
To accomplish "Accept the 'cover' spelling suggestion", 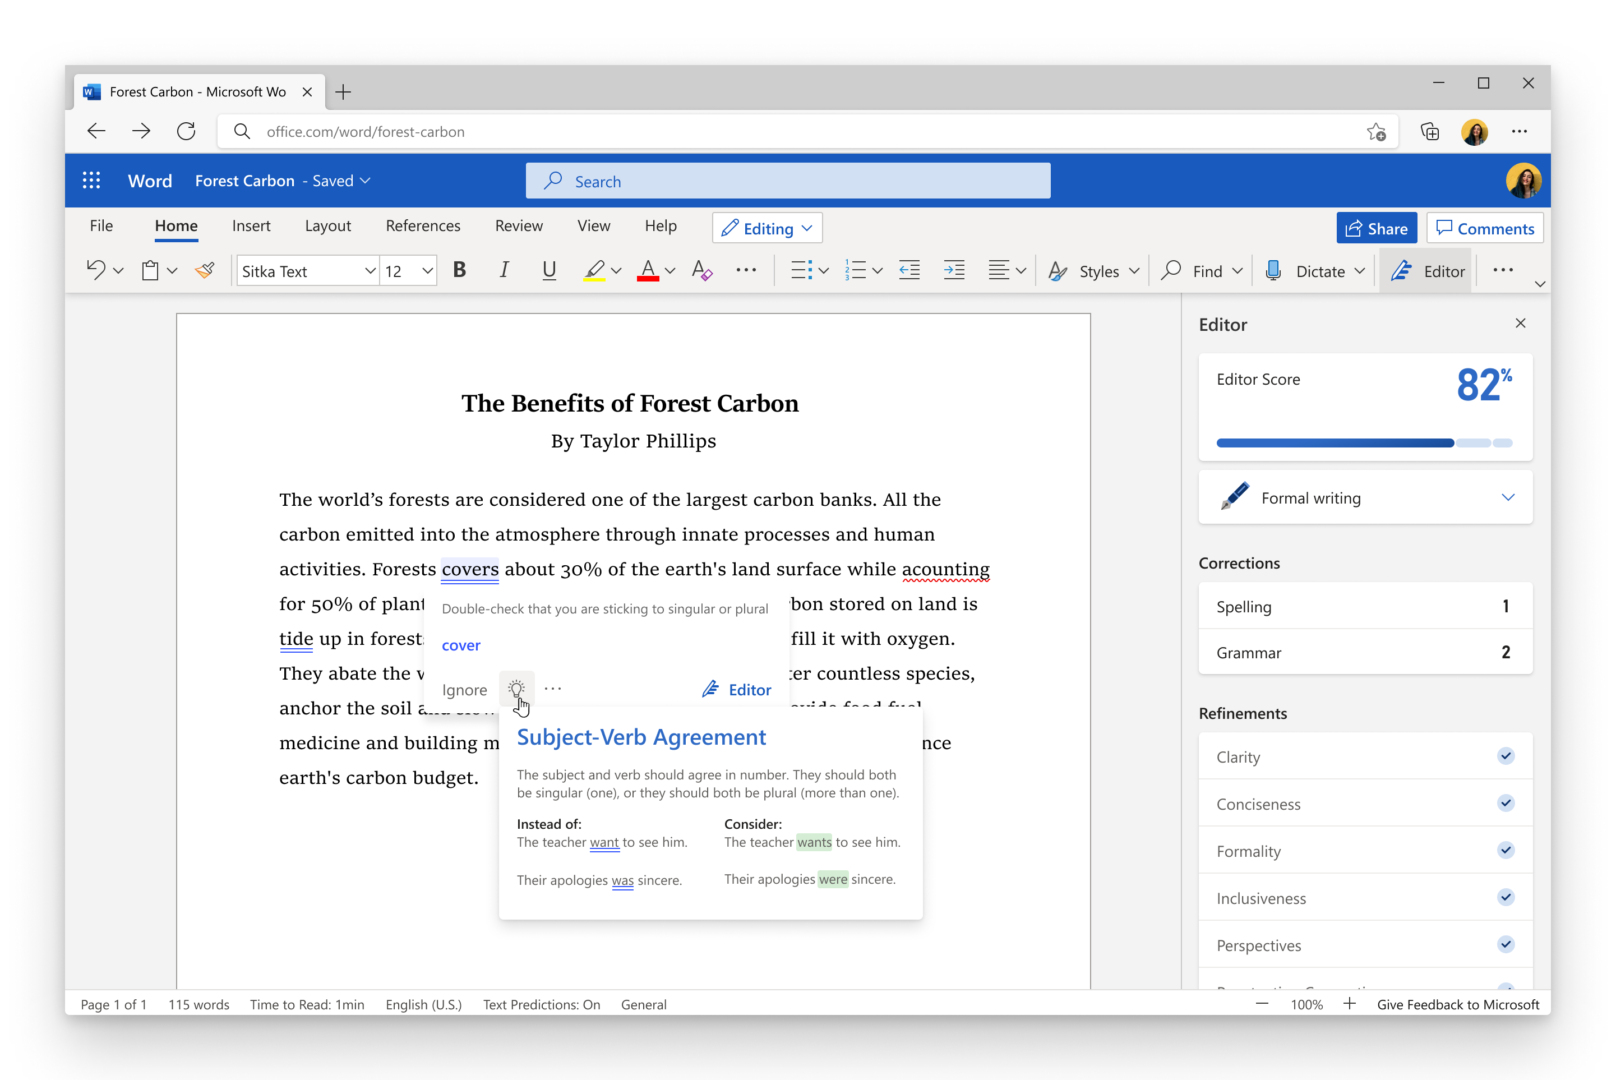I will [x=460, y=645].
